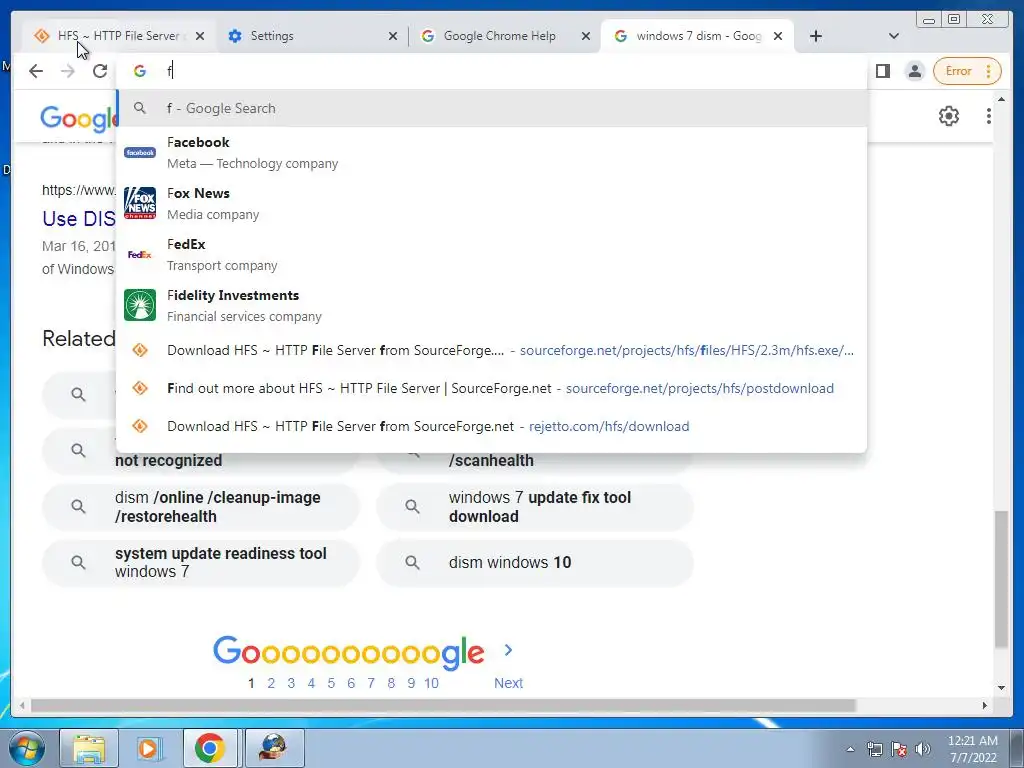Click the globe application icon in taskbar
This screenshot has width=1024, height=768.
[x=274, y=748]
